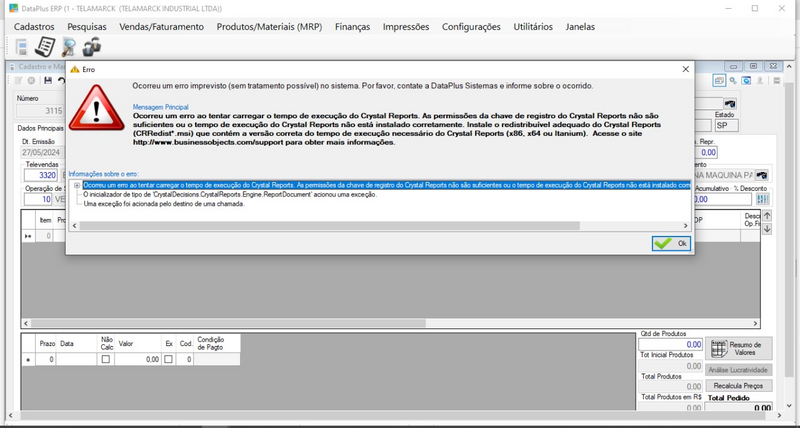Click the report sheet icon in main toolbar
Image resolution: width=800 pixels, height=428 pixels.
pyautogui.click(x=45, y=47)
